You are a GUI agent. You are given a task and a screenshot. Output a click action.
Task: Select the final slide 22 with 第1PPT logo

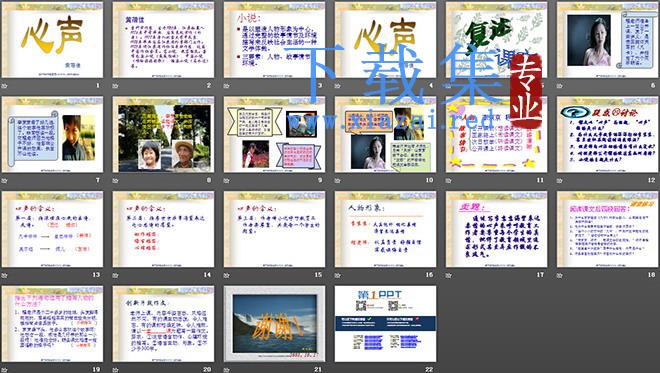click(386, 324)
